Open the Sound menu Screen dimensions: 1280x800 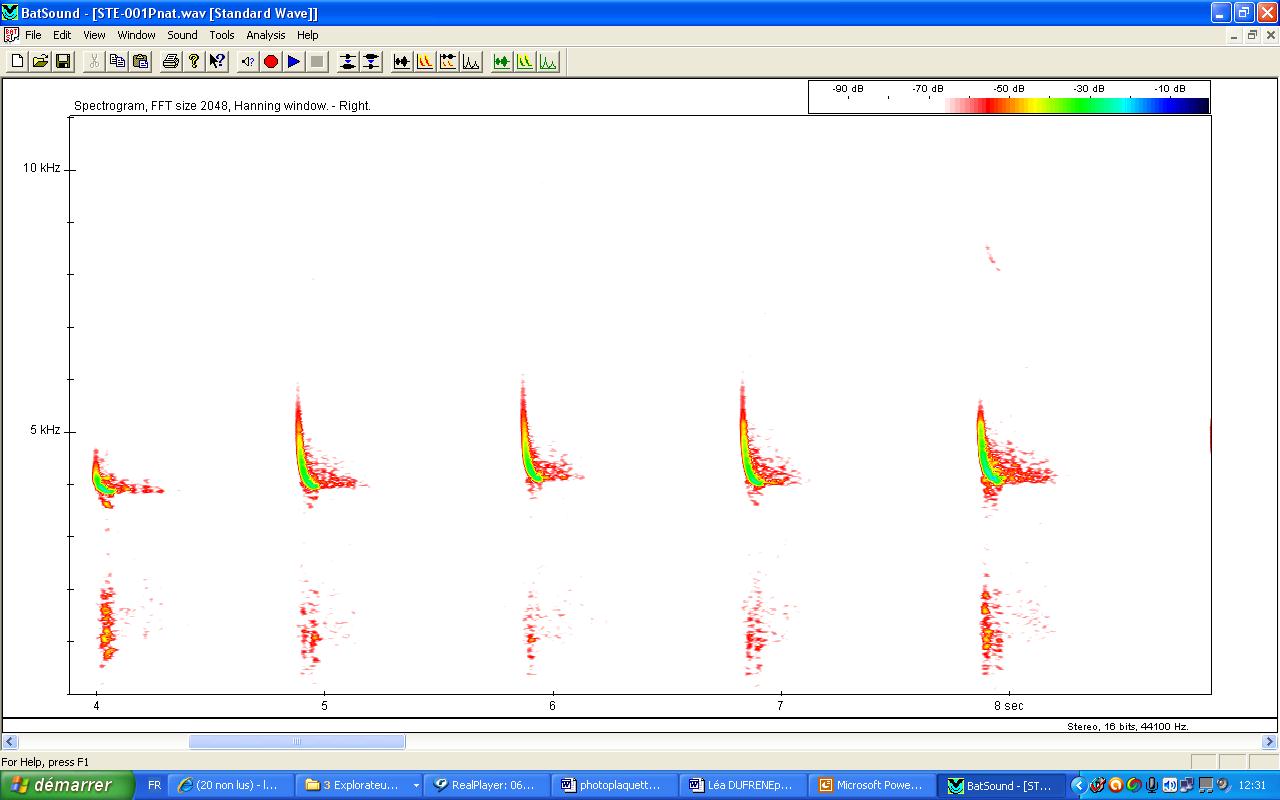coord(182,35)
